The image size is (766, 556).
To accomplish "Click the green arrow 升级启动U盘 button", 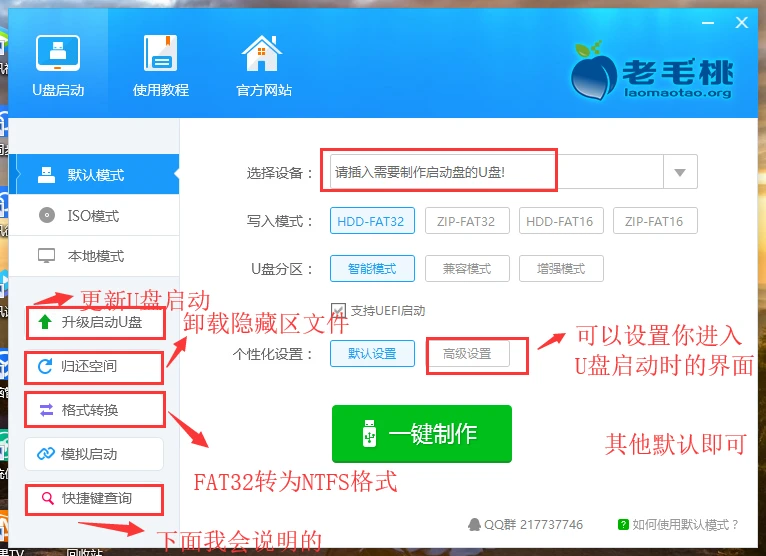I will [x=94, y=322].
